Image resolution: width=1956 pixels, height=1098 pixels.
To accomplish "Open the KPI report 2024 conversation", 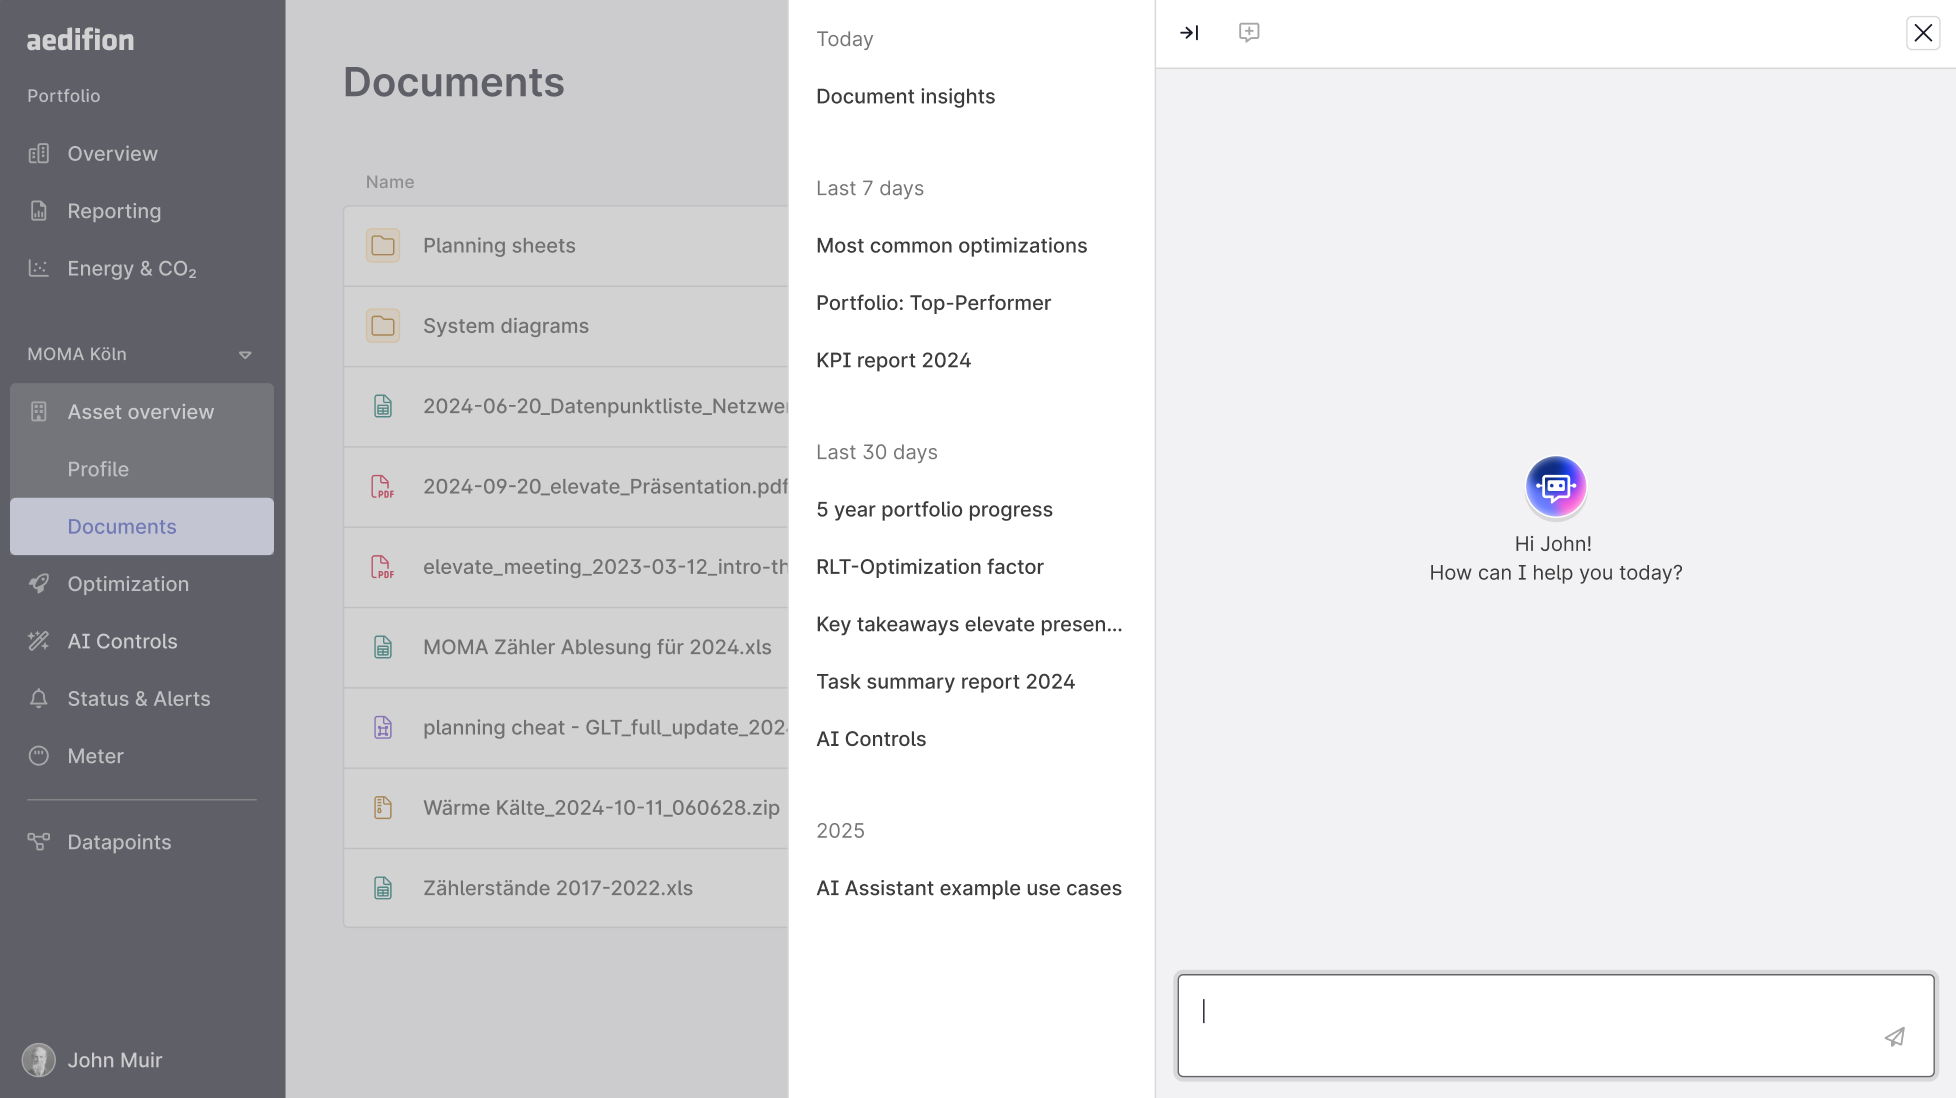I will click(893, 361).
